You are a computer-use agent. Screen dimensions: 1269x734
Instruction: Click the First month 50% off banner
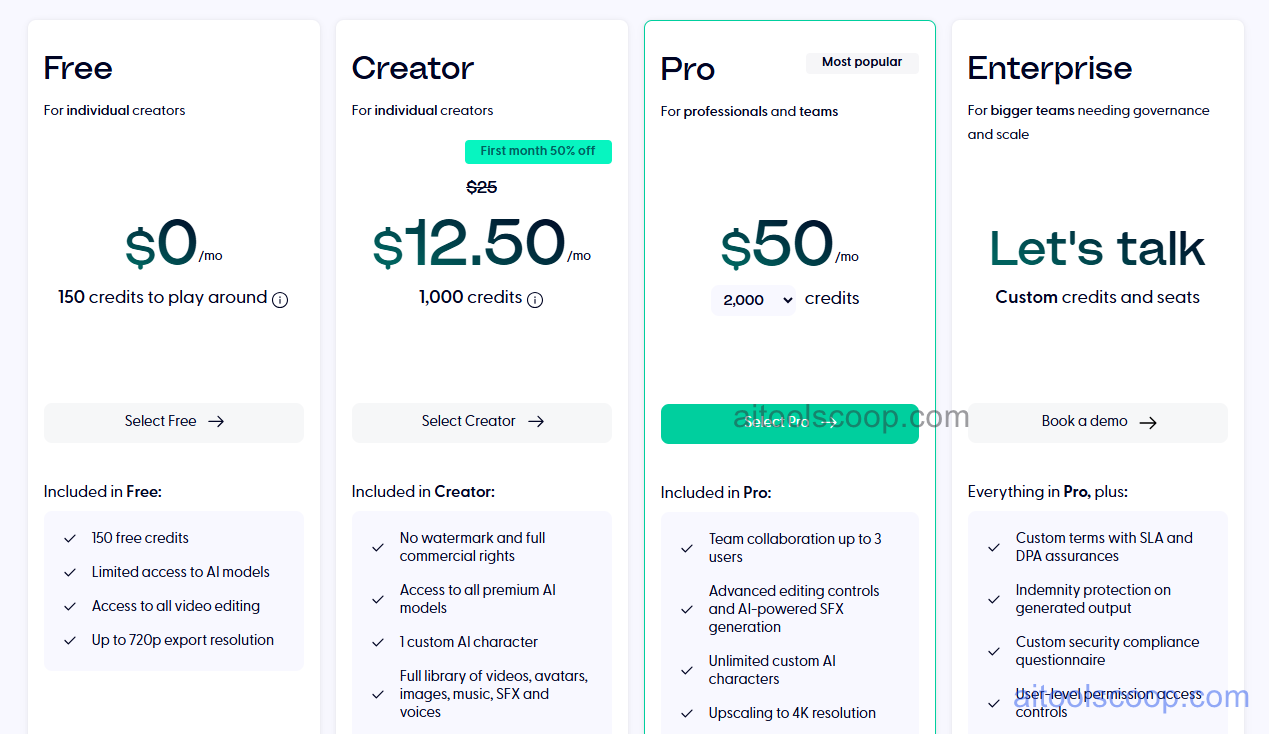pos(538,151)
